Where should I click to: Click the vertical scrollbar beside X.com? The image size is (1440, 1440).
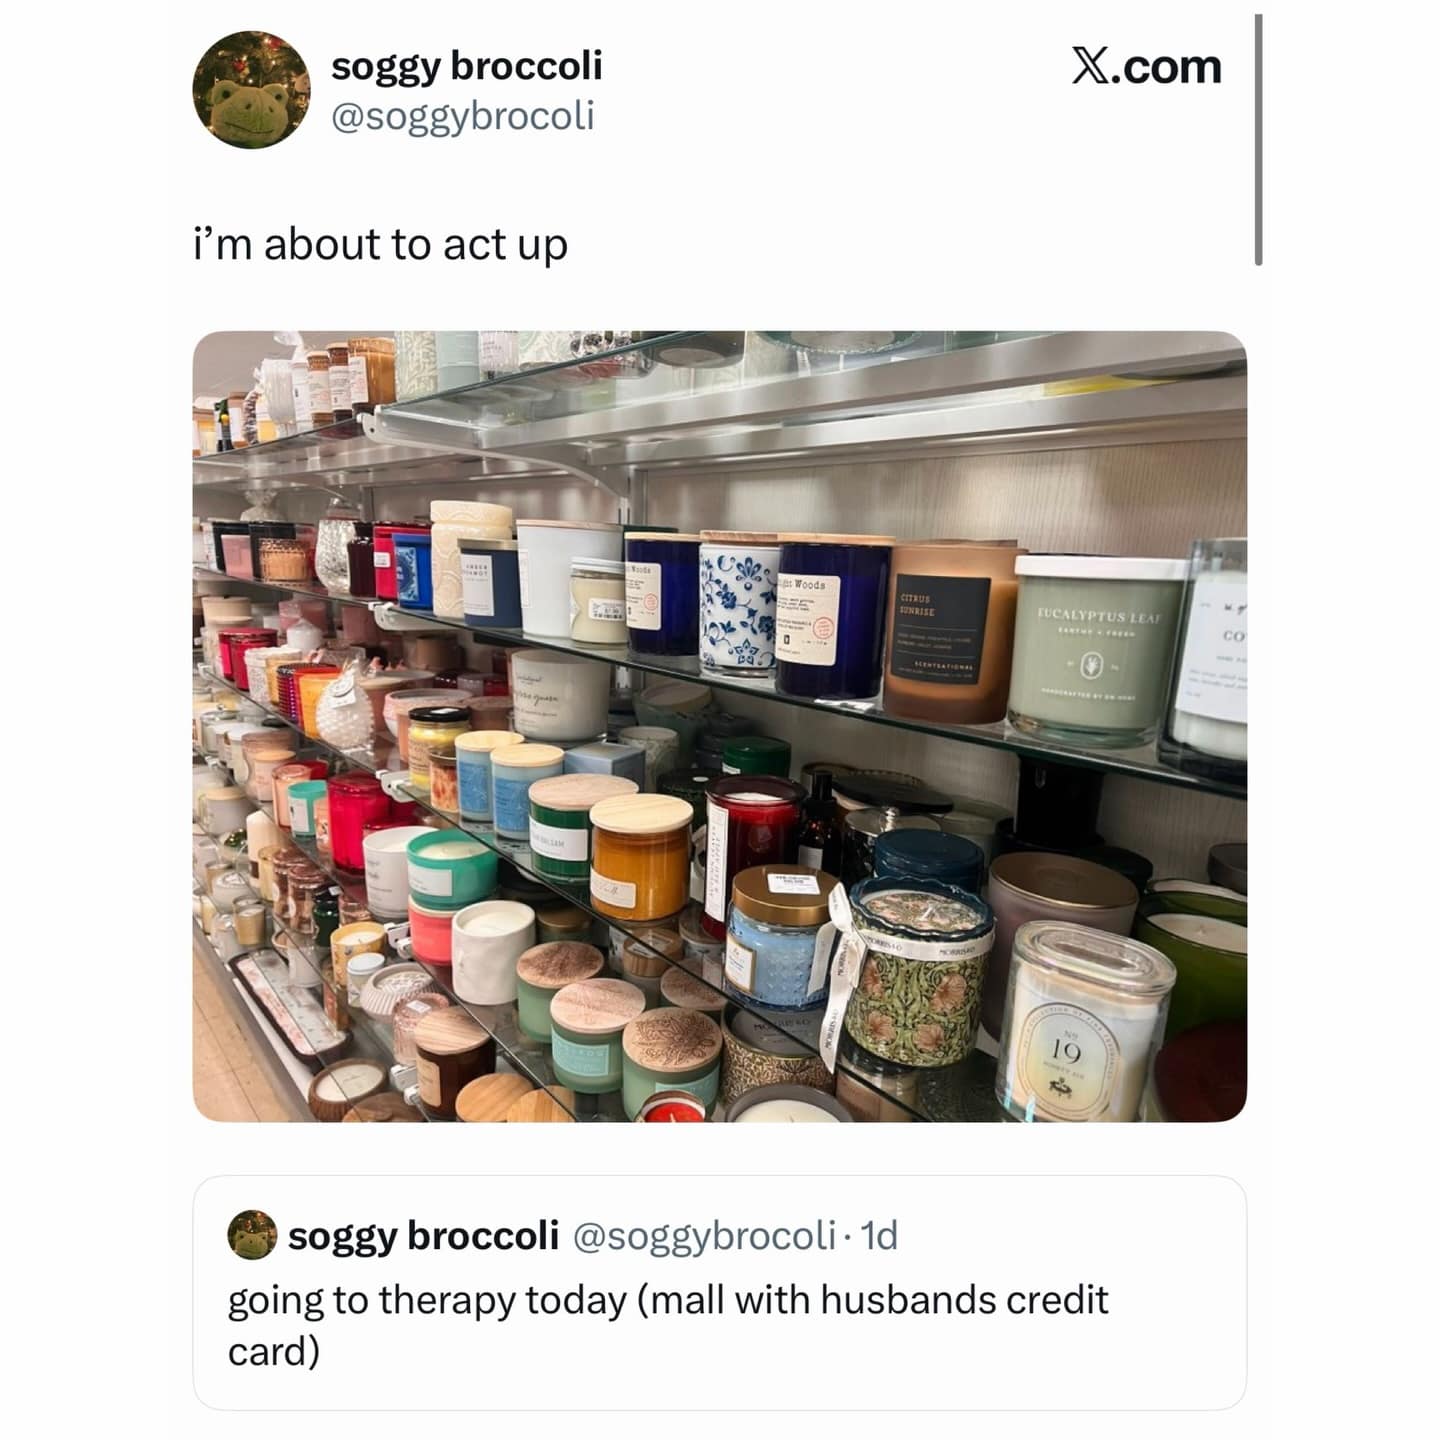coord(1258,140)
